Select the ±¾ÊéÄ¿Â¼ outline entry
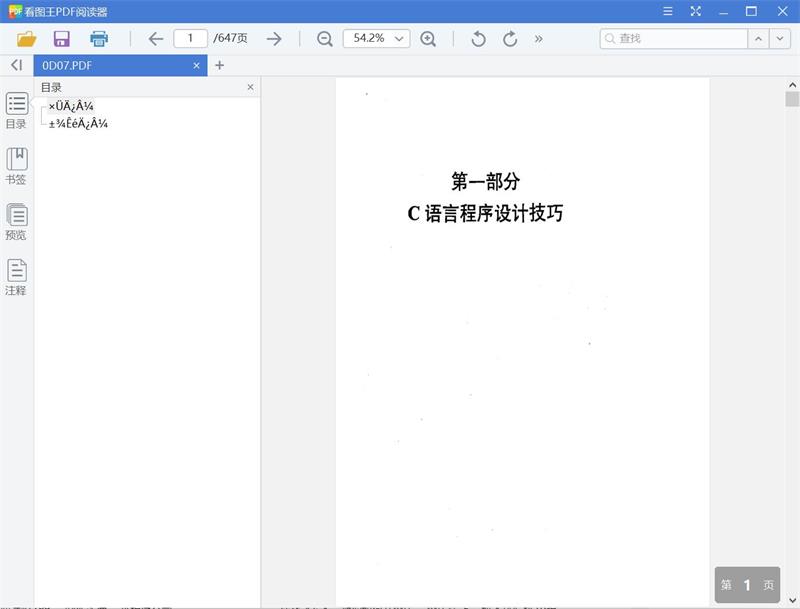The height and width of the screenshot is (609, 800). (78, 123)
